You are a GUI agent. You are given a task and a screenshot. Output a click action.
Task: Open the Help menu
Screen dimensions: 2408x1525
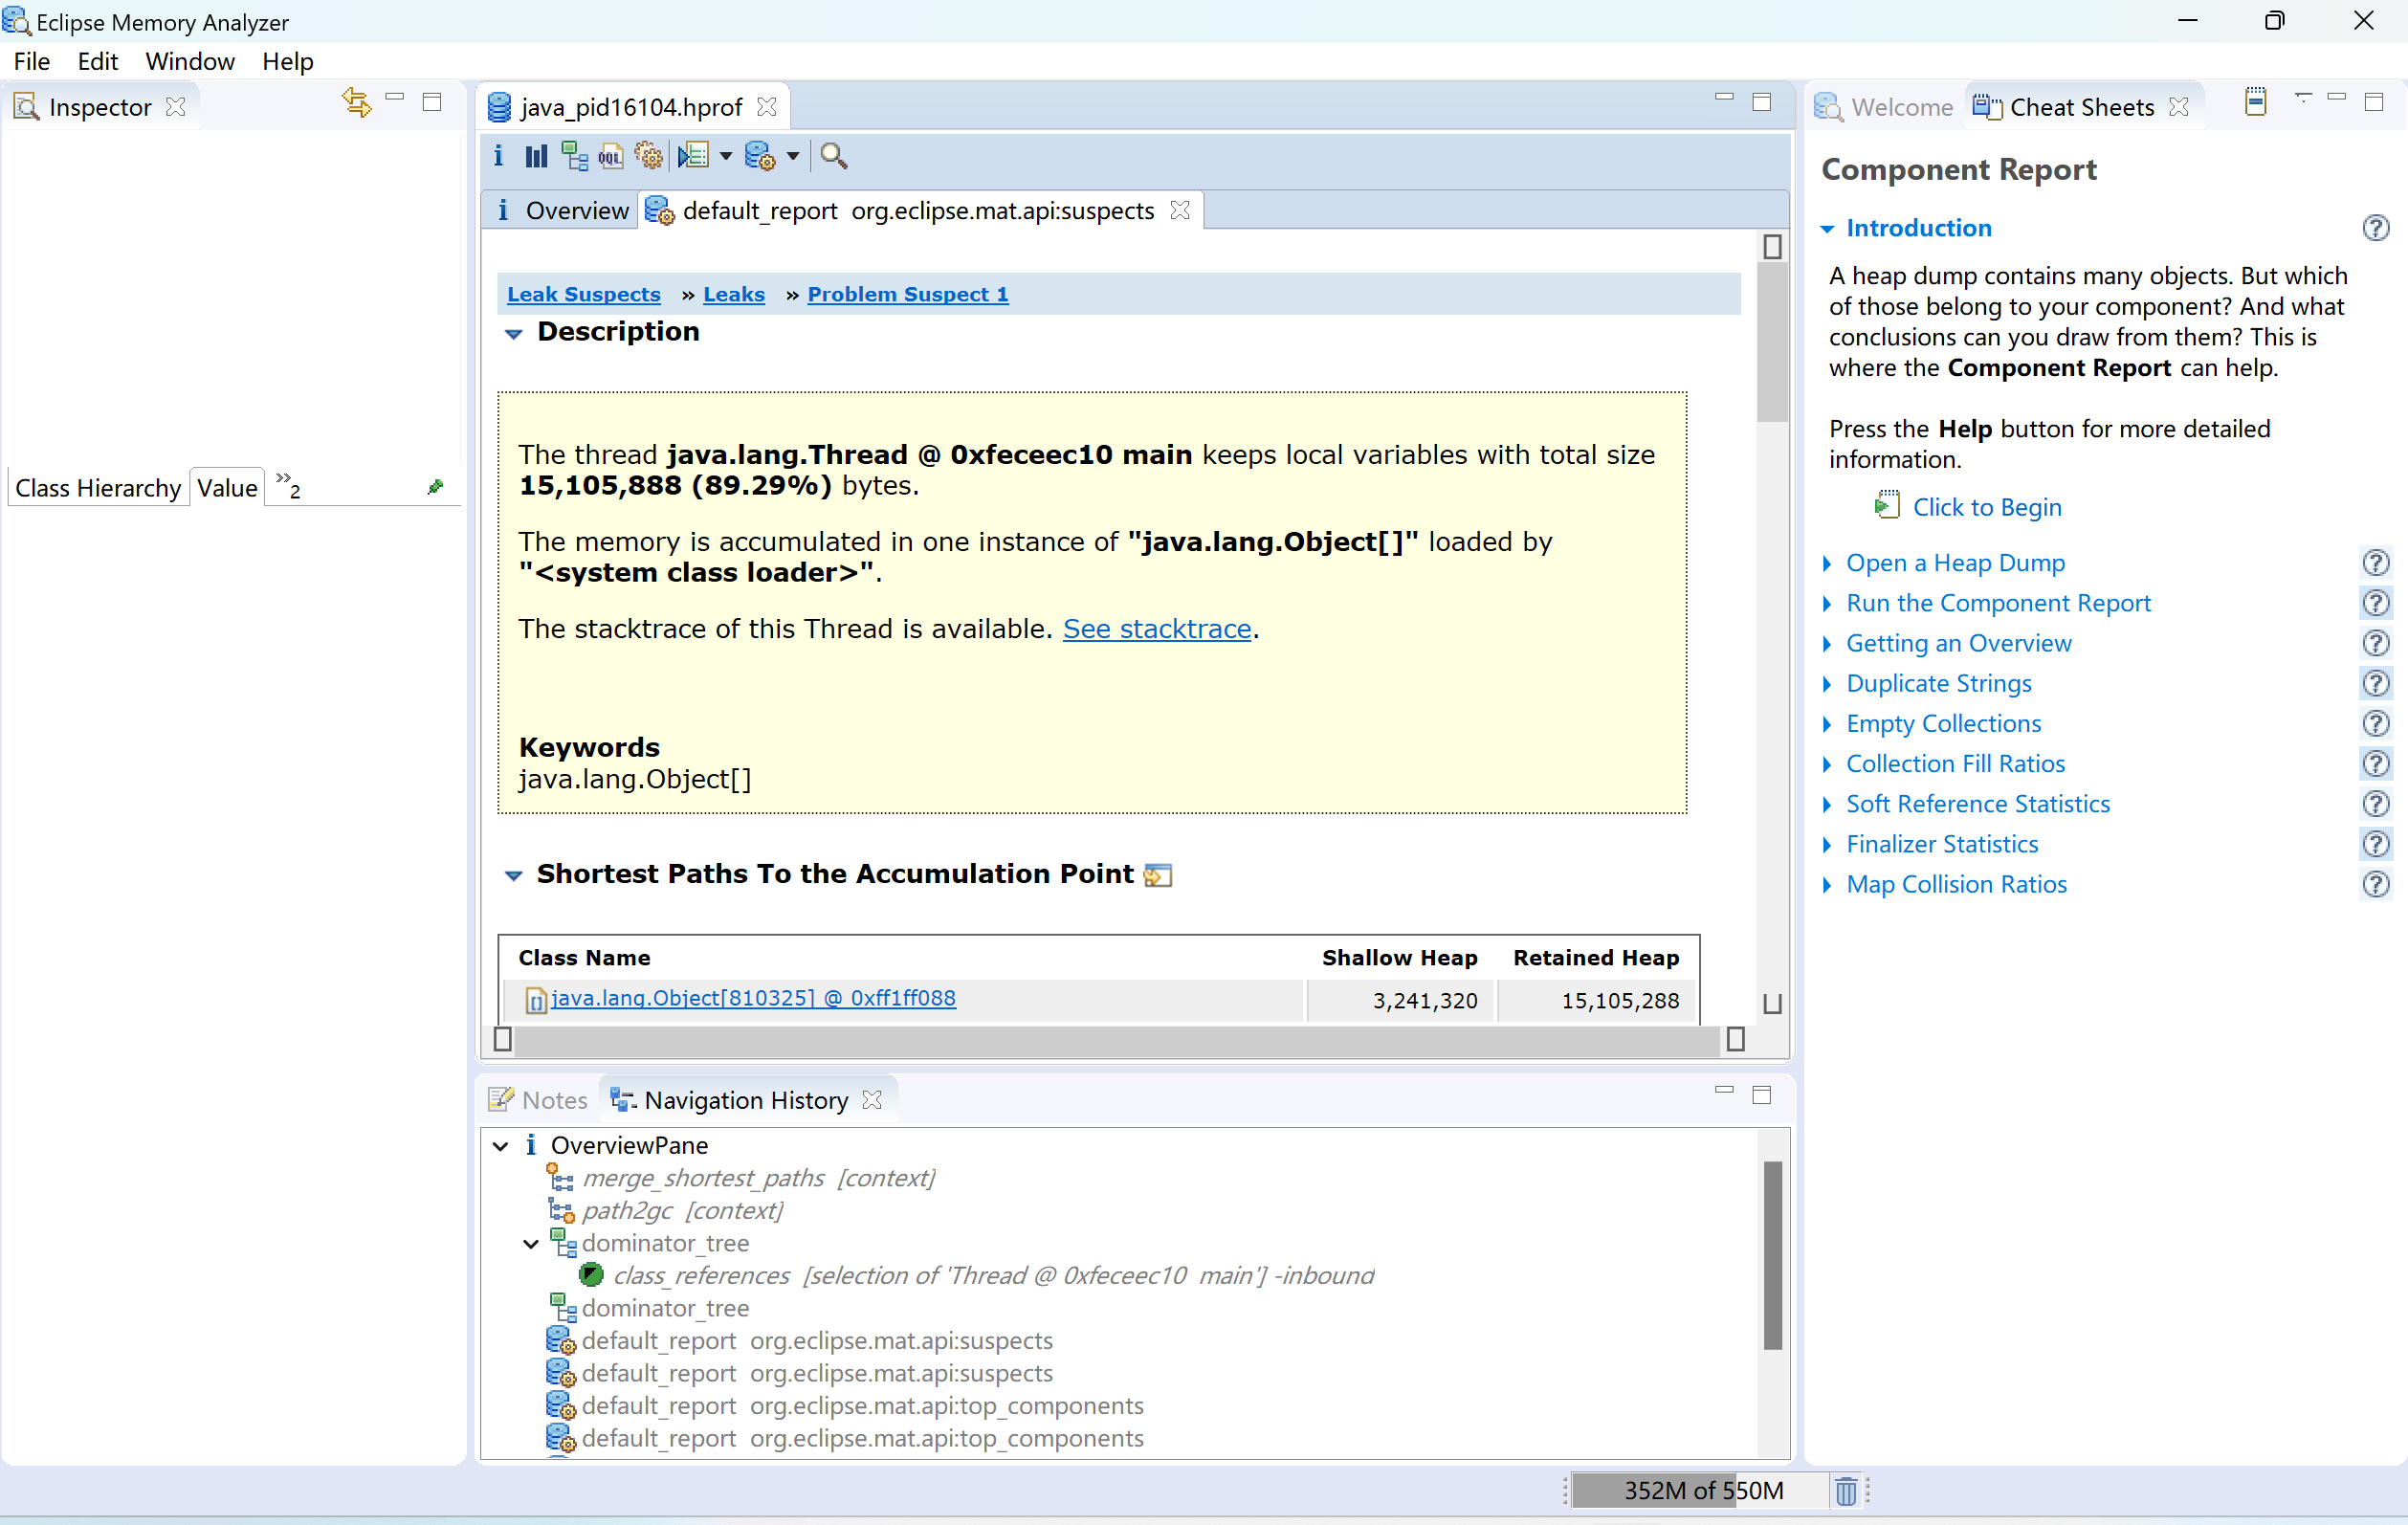tap(288, 62)
